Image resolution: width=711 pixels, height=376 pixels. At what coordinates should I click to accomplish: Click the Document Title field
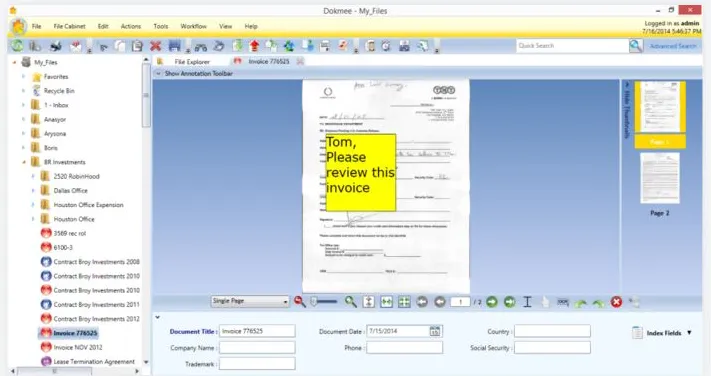click(257, 331)
